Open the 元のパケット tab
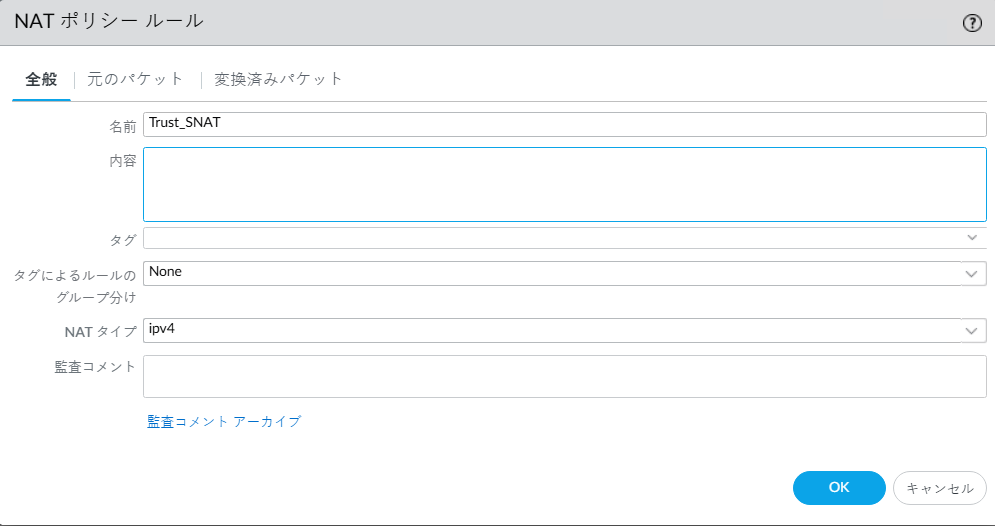 [x=136, y=79]
